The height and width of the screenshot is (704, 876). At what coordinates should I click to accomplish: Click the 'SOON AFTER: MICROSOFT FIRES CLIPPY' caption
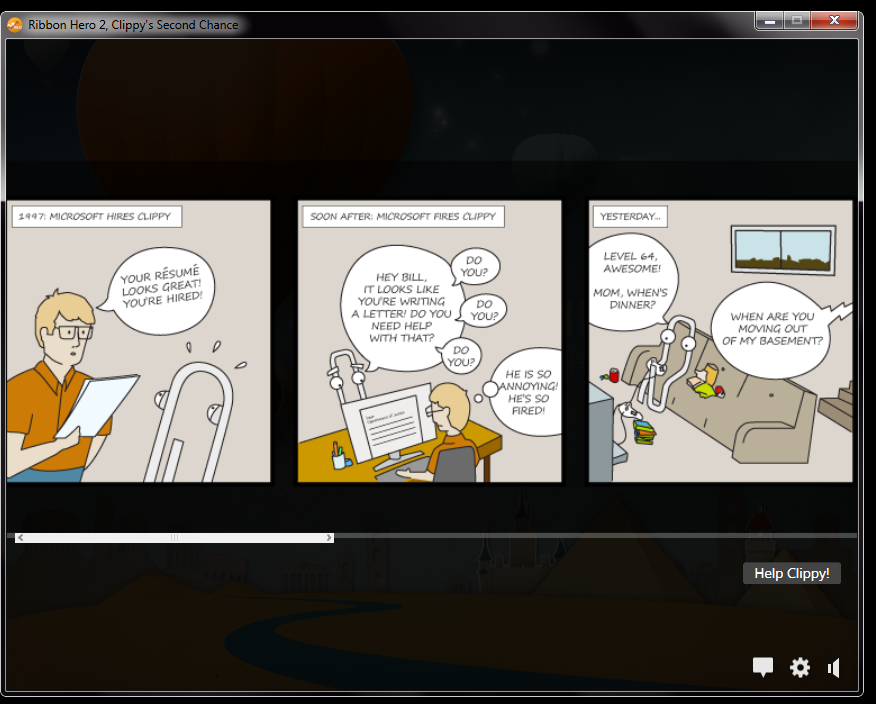(403, 216)
